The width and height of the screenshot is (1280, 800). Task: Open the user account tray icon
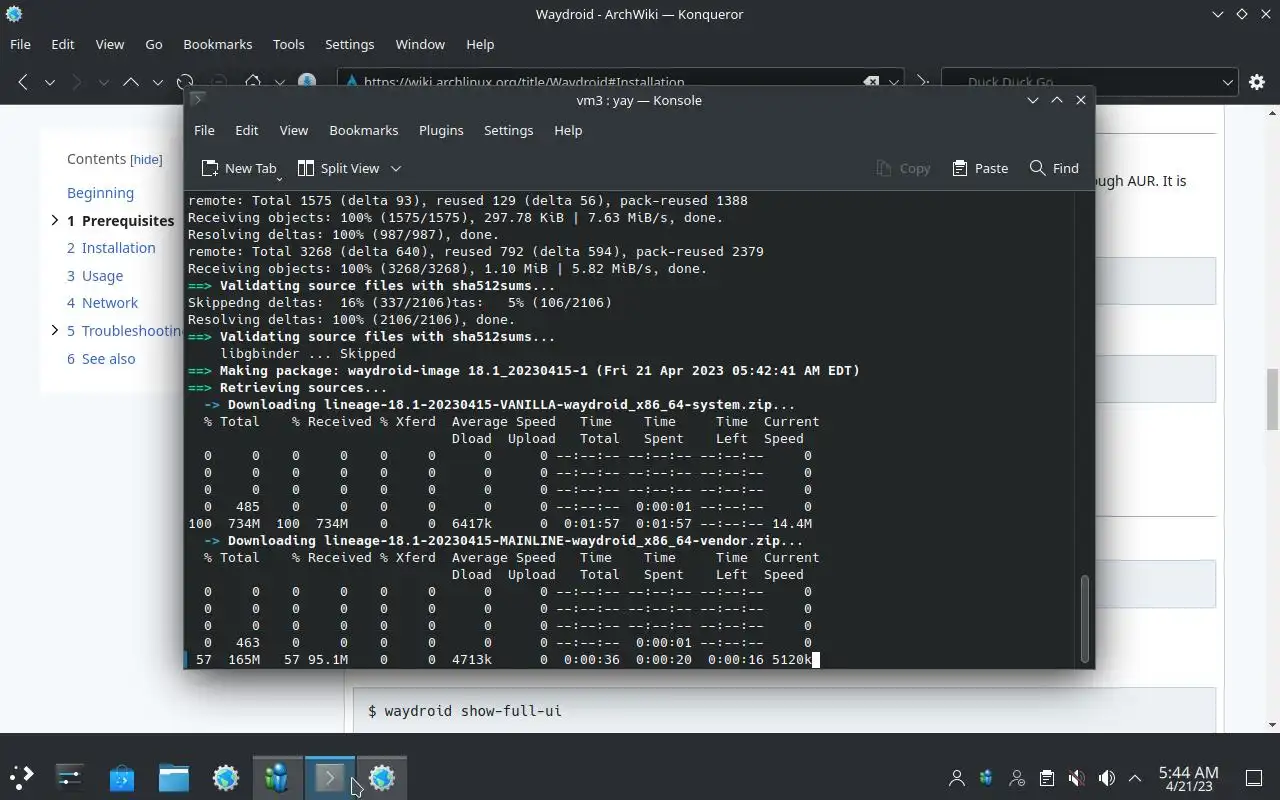tap(957, 778)
